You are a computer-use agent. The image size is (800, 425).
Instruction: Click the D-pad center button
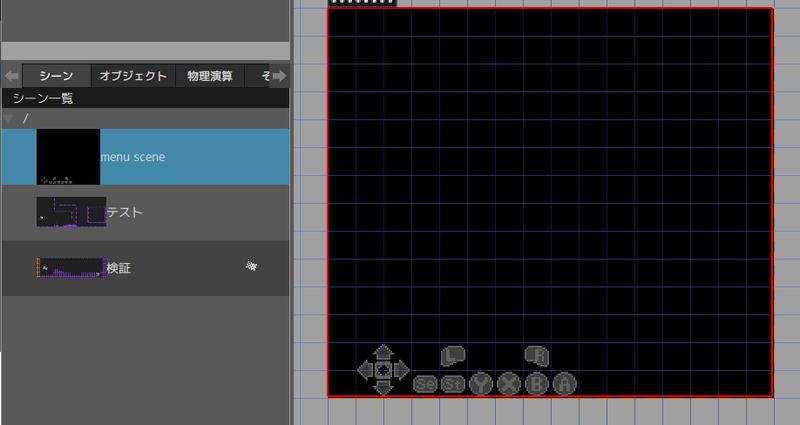pyautogui.click(x=383, y=370)
